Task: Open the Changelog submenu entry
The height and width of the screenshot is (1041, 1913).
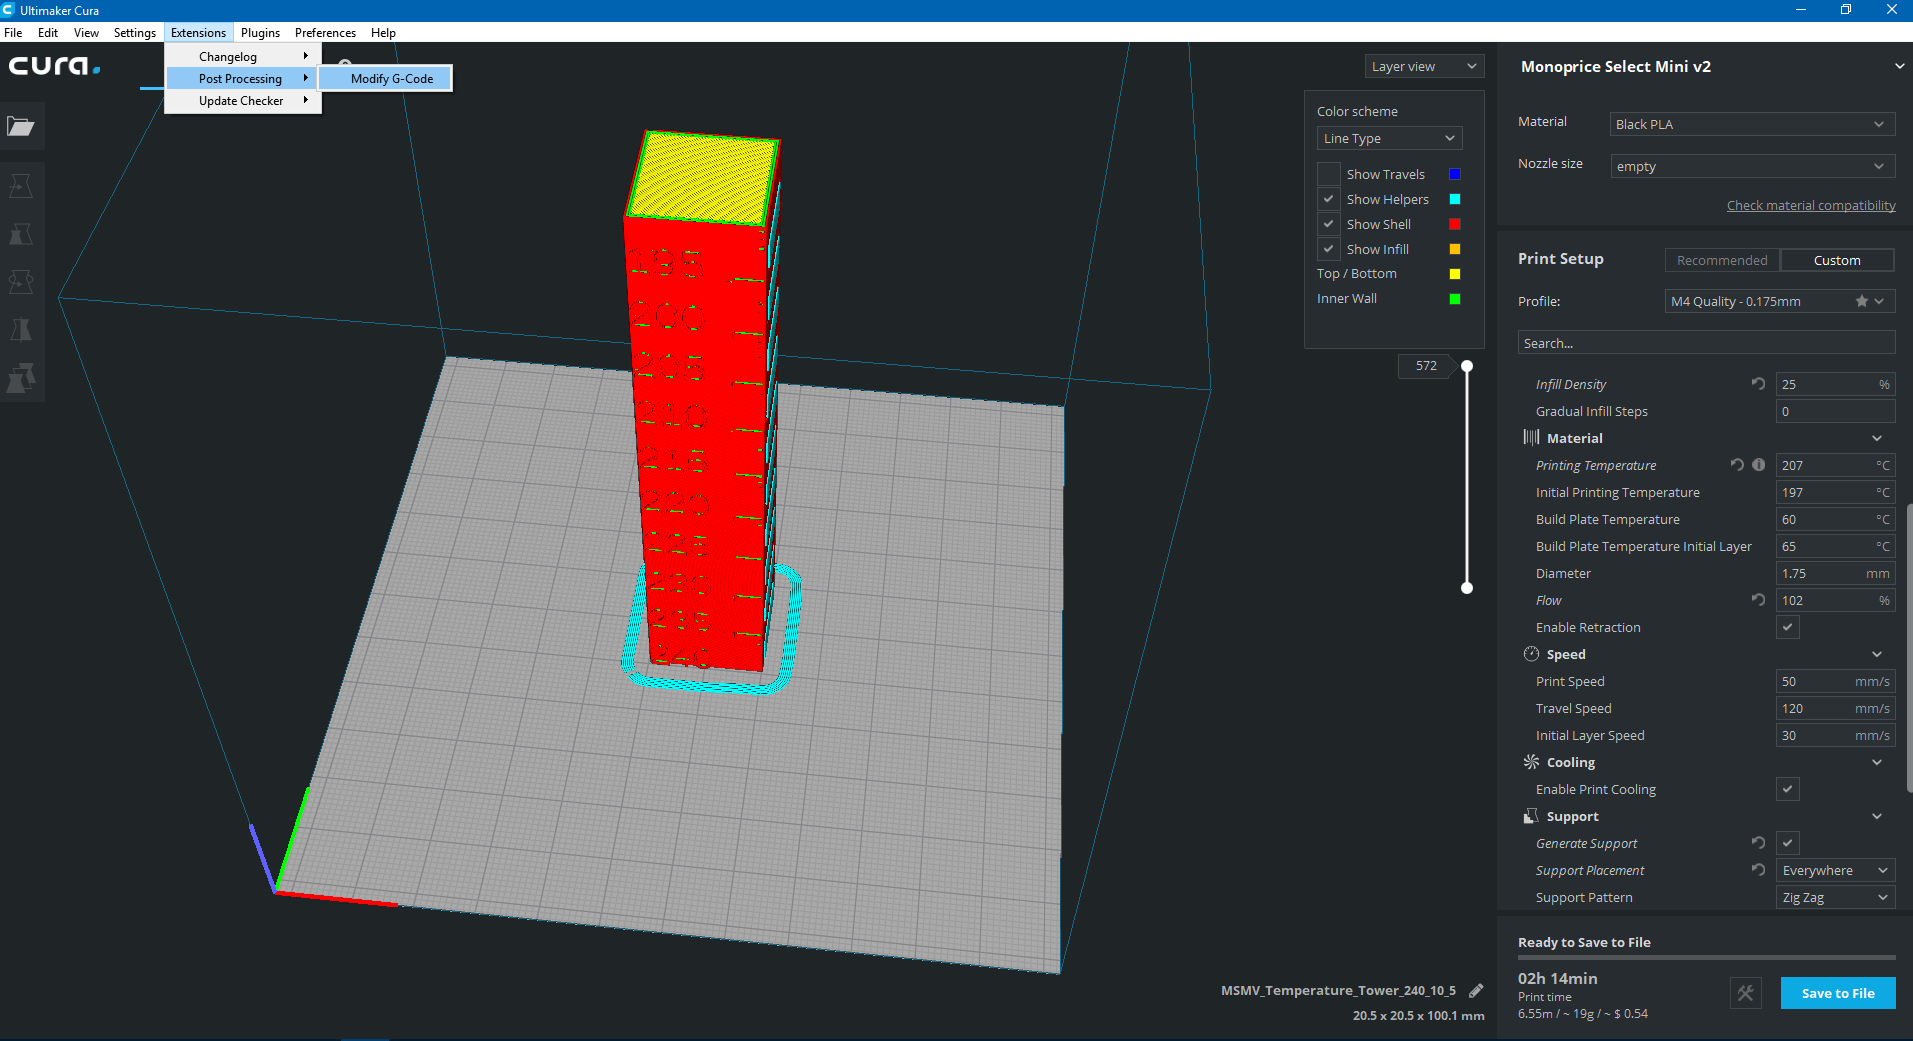Action: click(243, 56)
